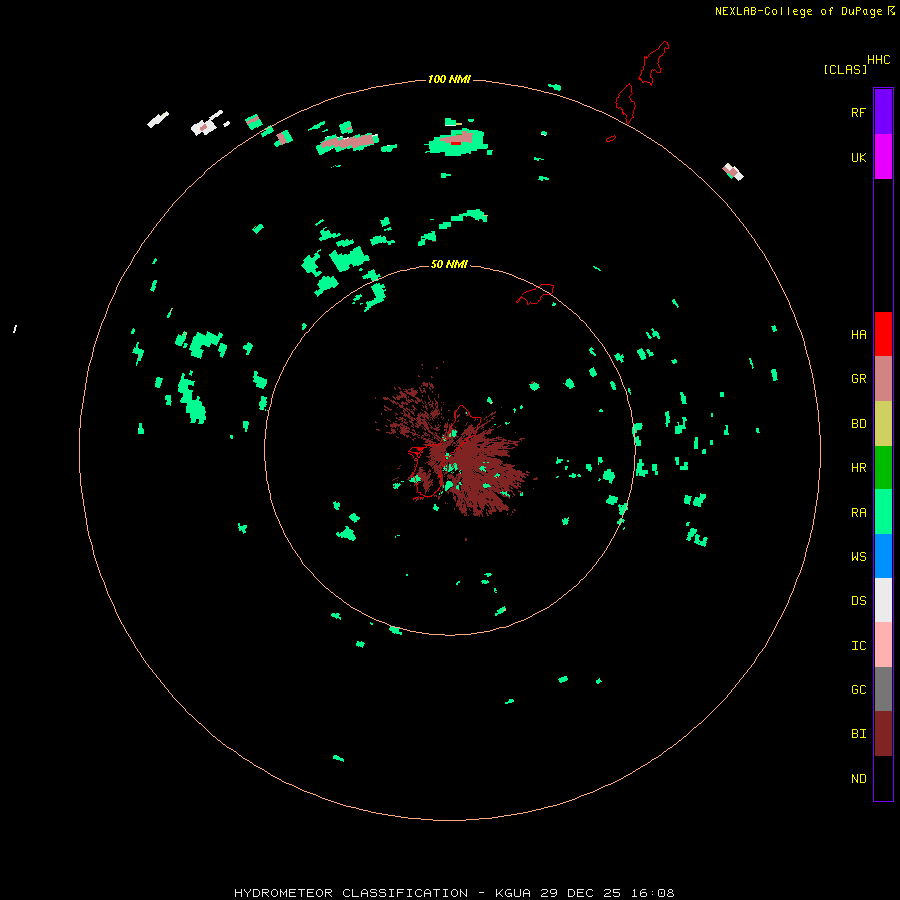Viewport: 900px width, 900px height.
Task: Select the GR salmon-rose legend swatch
Action: pos(883,379)
